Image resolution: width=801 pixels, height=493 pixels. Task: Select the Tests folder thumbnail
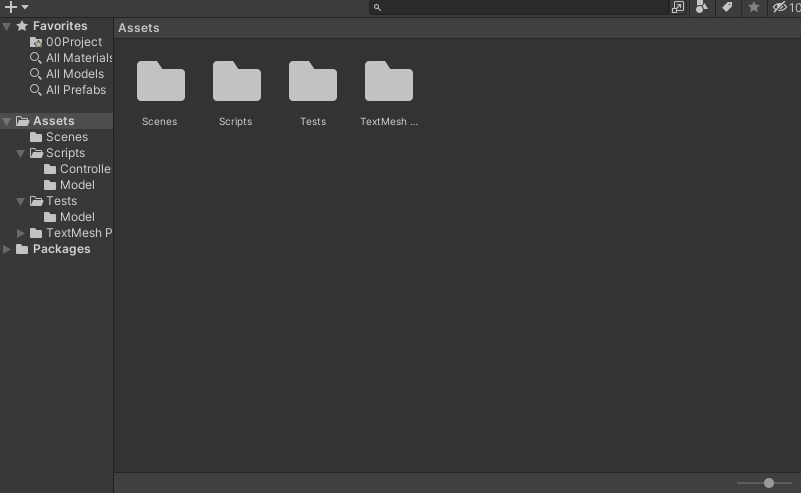(x=313, y=81)
